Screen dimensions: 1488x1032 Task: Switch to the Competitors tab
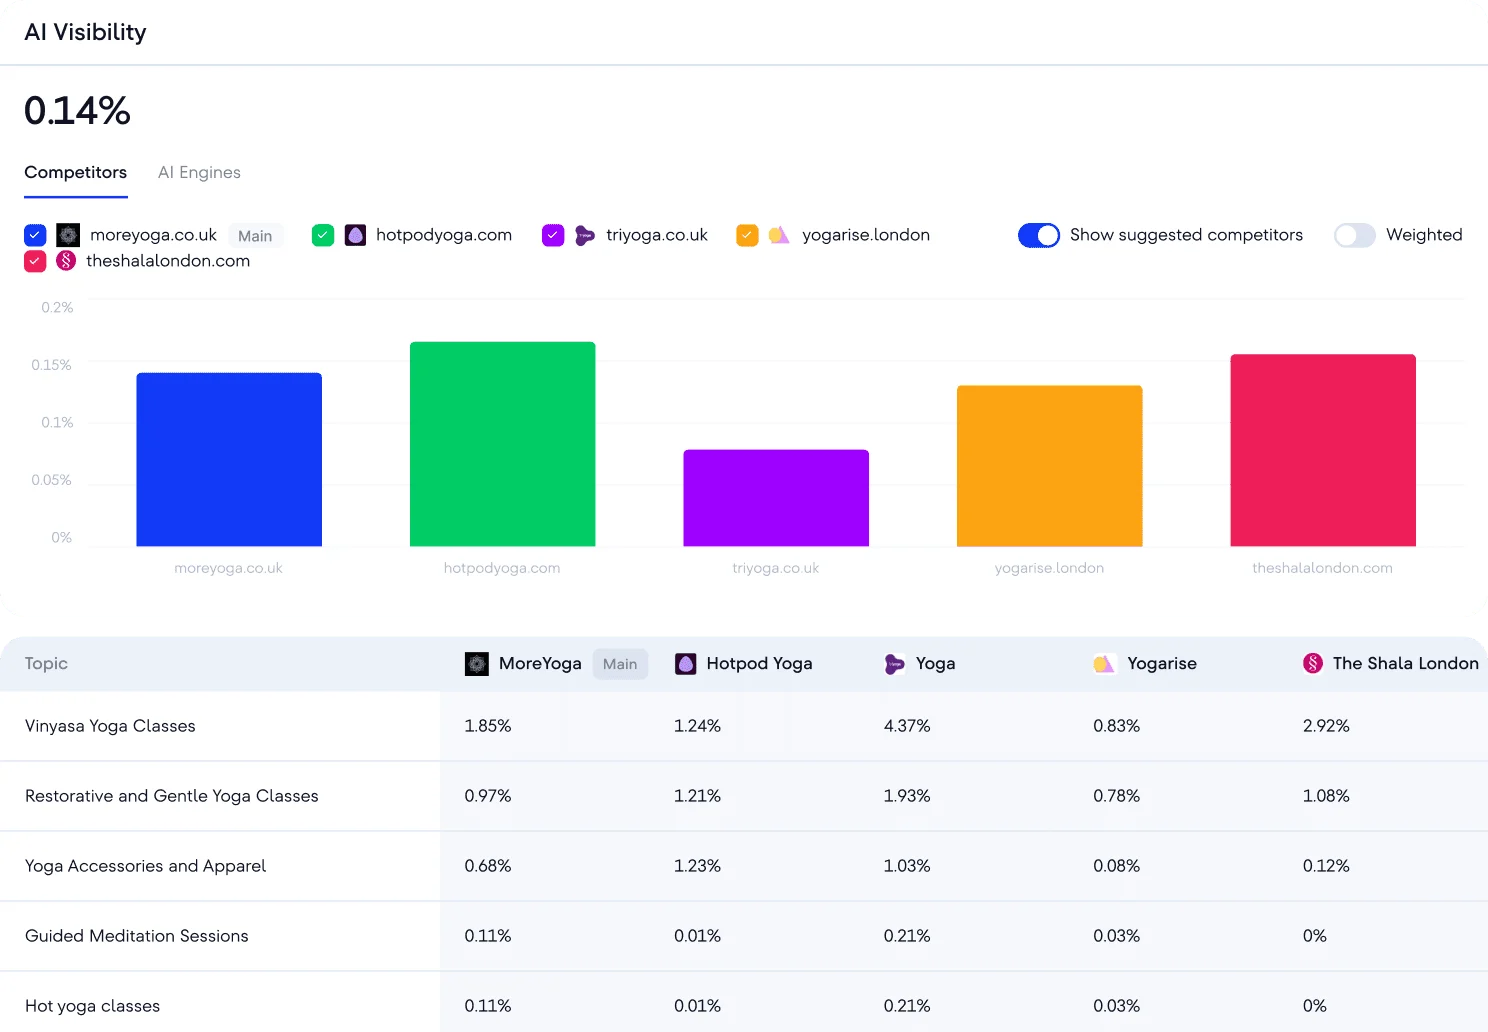(76, 172)
